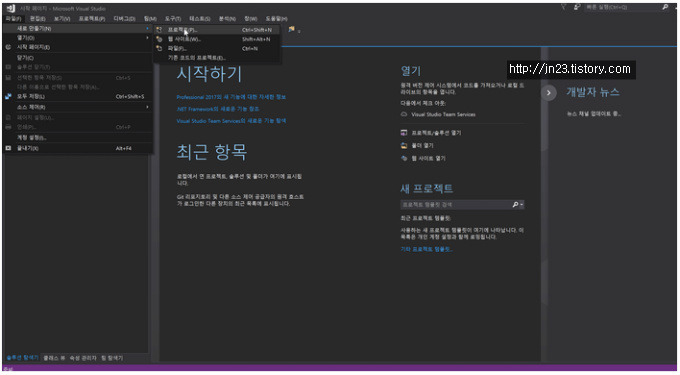
Task: Switch to the 속성 관리자 tab
Action: (x=83, y=358)
